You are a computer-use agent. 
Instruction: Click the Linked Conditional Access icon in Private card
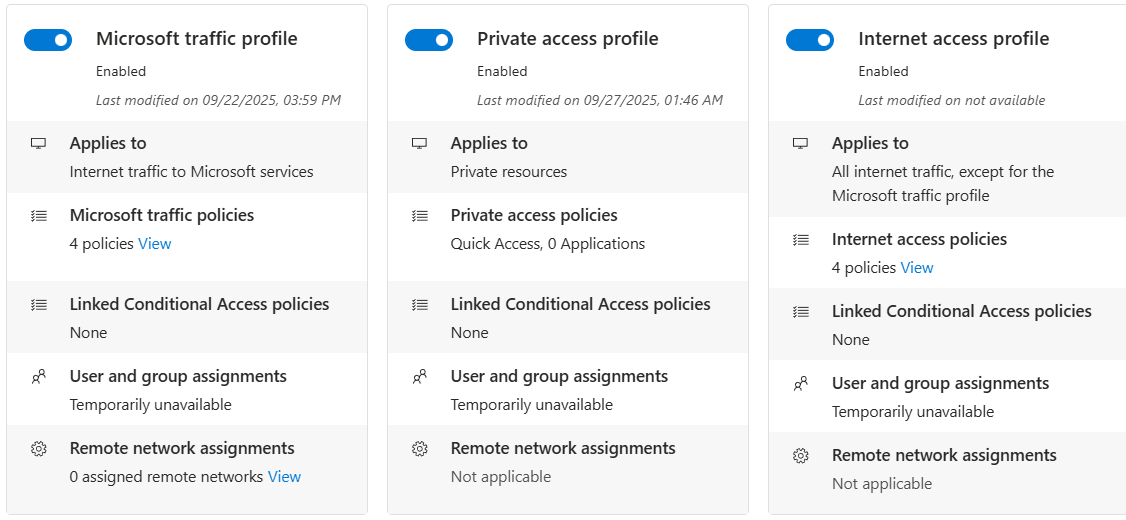[420, 305]
